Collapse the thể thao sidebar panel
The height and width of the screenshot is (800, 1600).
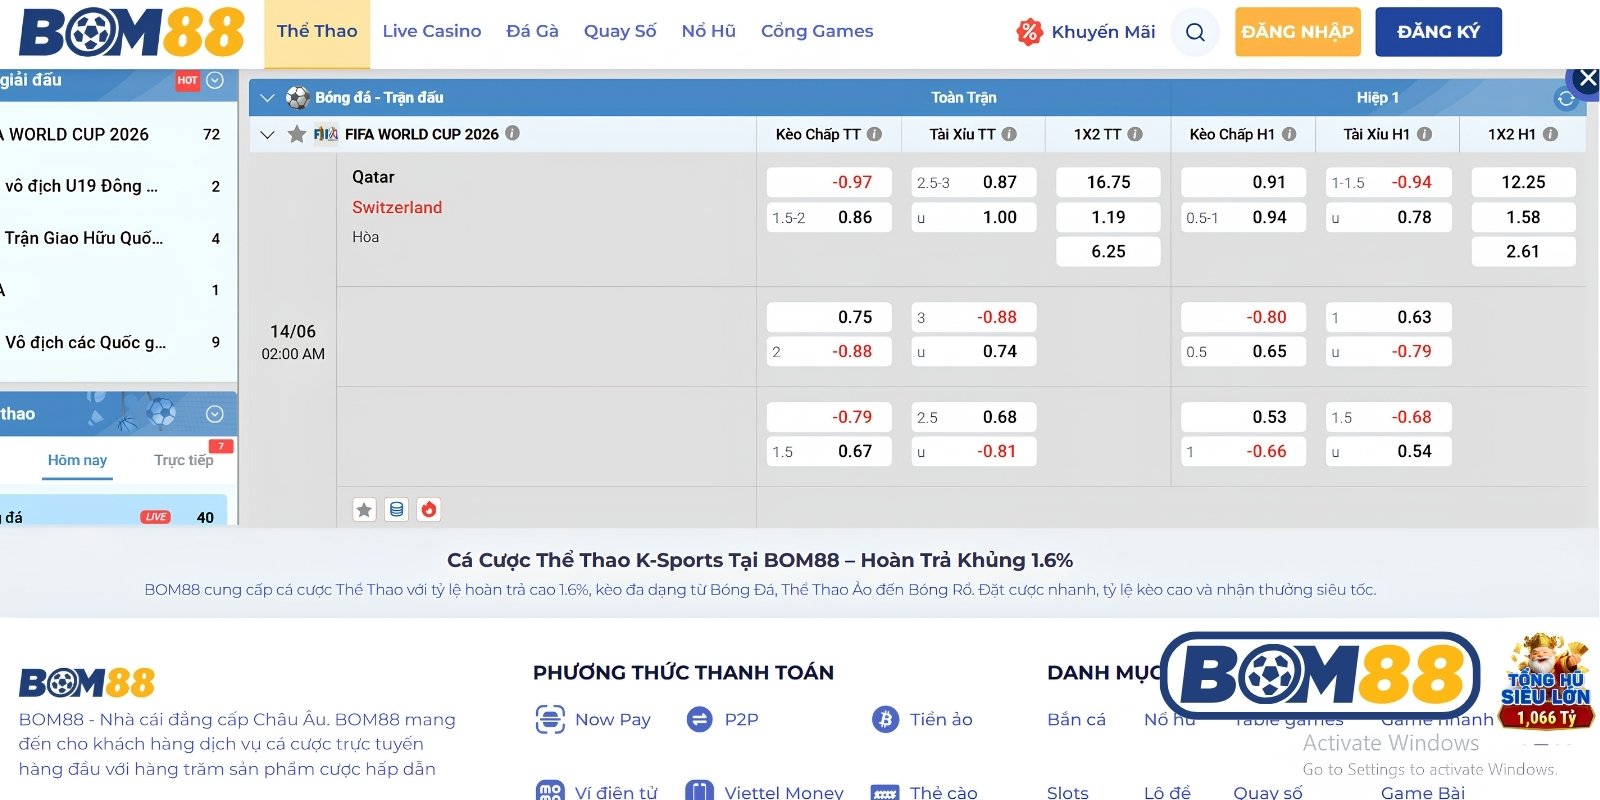tap(215, 414)
